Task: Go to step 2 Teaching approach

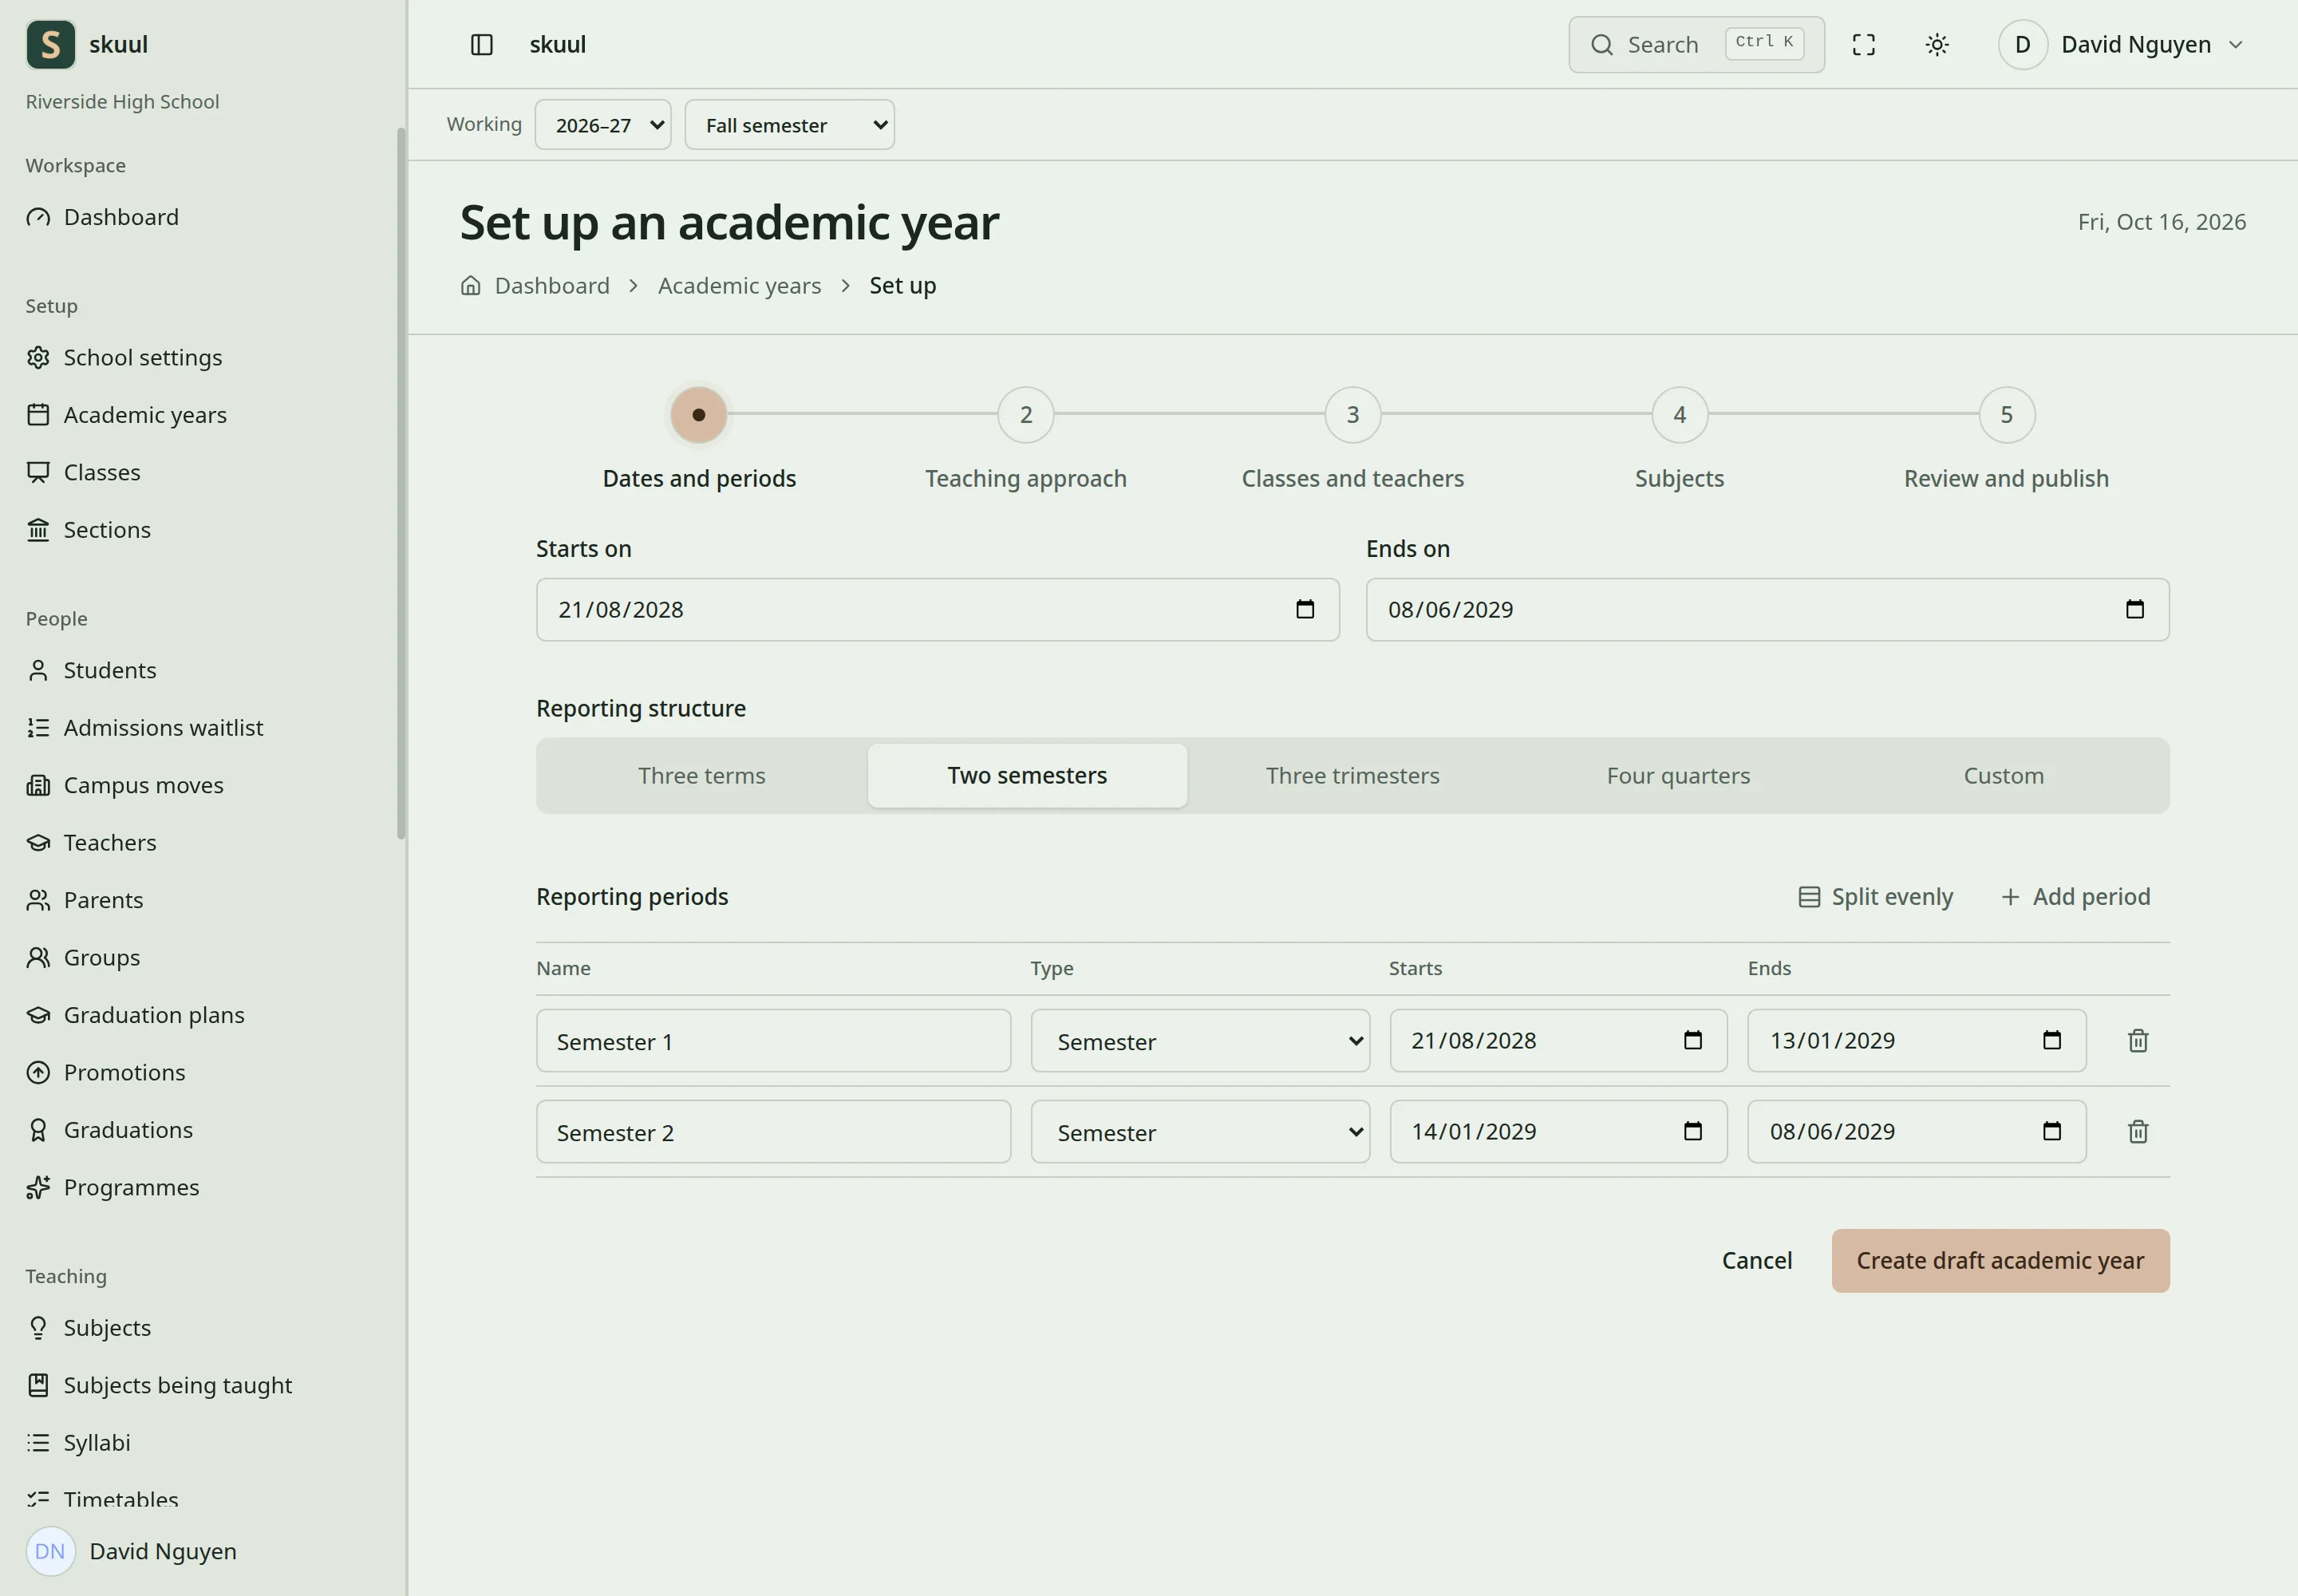Action: (1026, 415)
